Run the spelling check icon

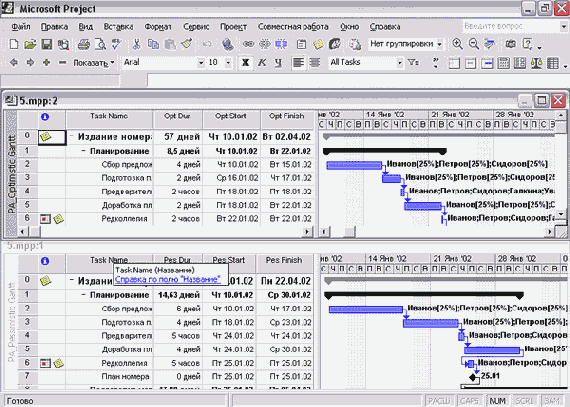[116, 44]
